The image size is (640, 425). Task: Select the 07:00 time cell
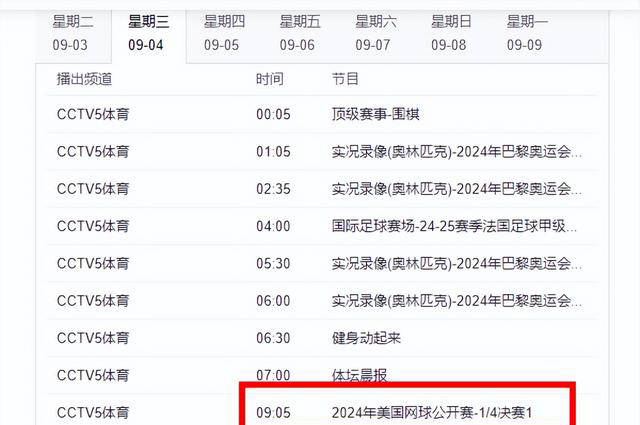point(273,375)
